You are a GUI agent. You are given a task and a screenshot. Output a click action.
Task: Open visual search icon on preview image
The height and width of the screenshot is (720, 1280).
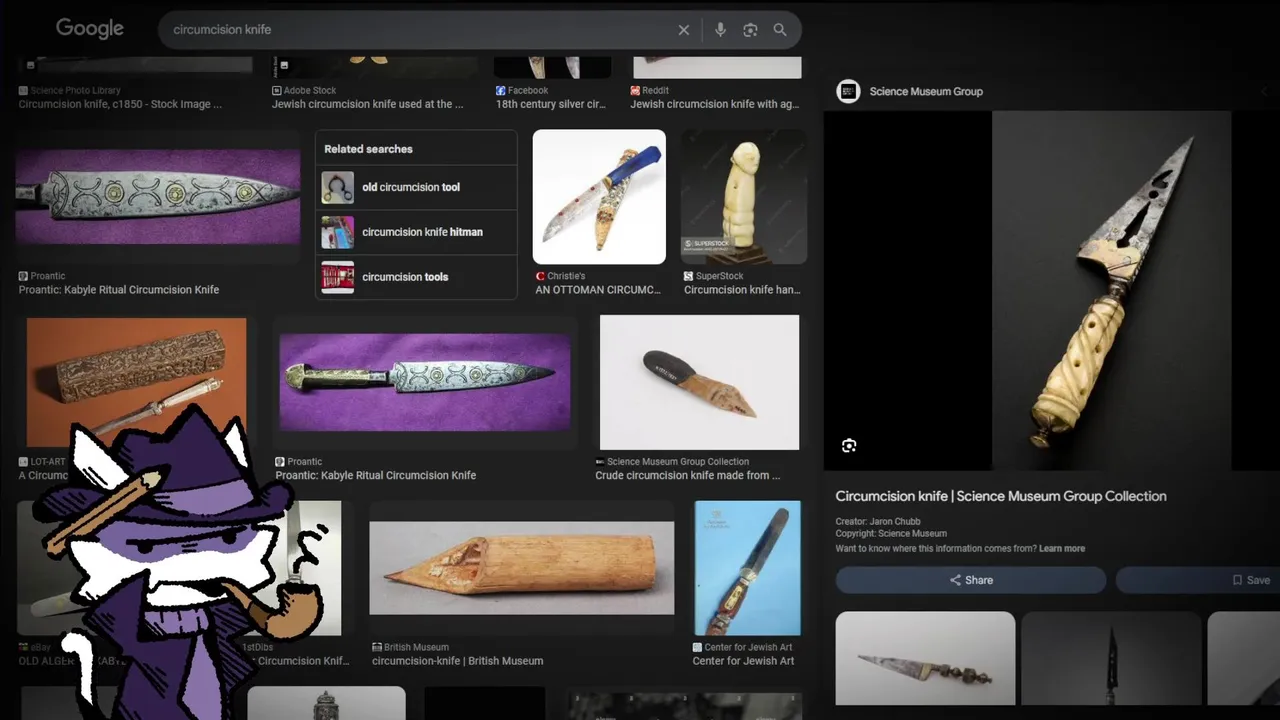coord(849,446)
